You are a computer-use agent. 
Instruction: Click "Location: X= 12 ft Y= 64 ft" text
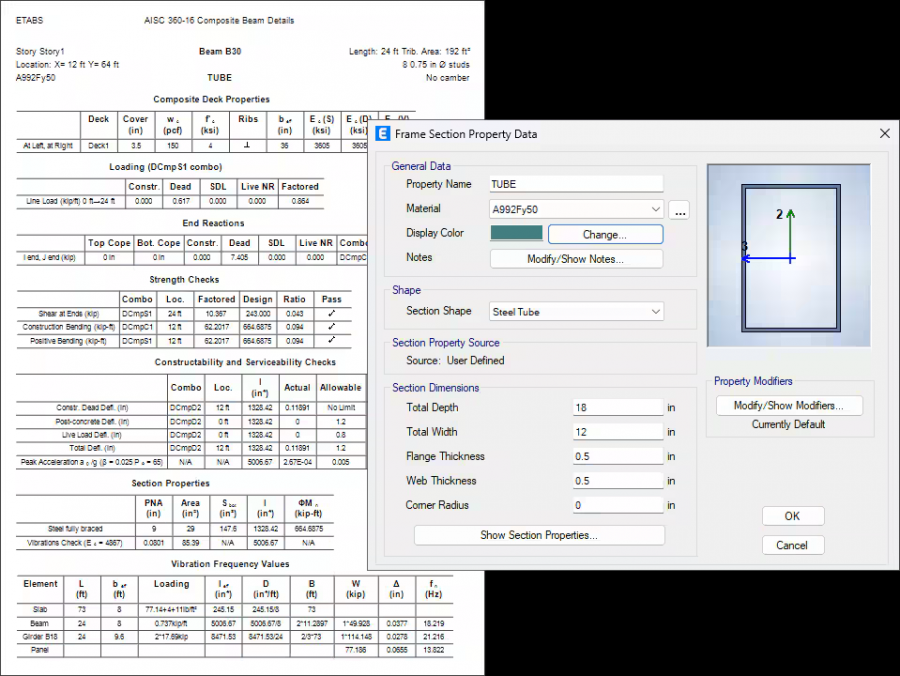pyautogui.click(x=67, y=64)
